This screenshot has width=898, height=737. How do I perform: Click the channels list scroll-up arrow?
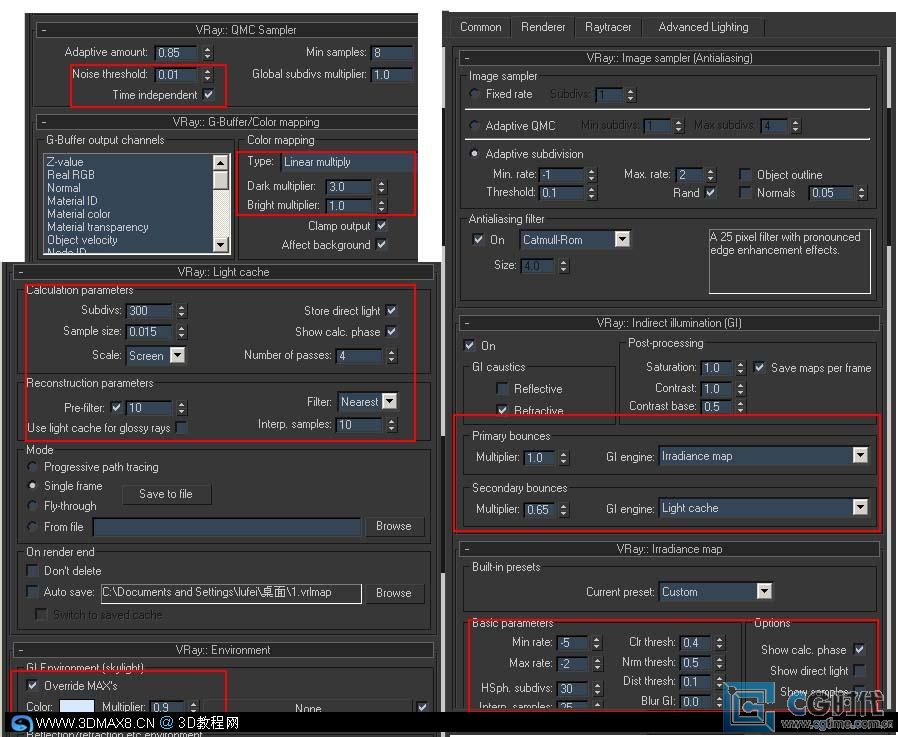coord(220,163)
